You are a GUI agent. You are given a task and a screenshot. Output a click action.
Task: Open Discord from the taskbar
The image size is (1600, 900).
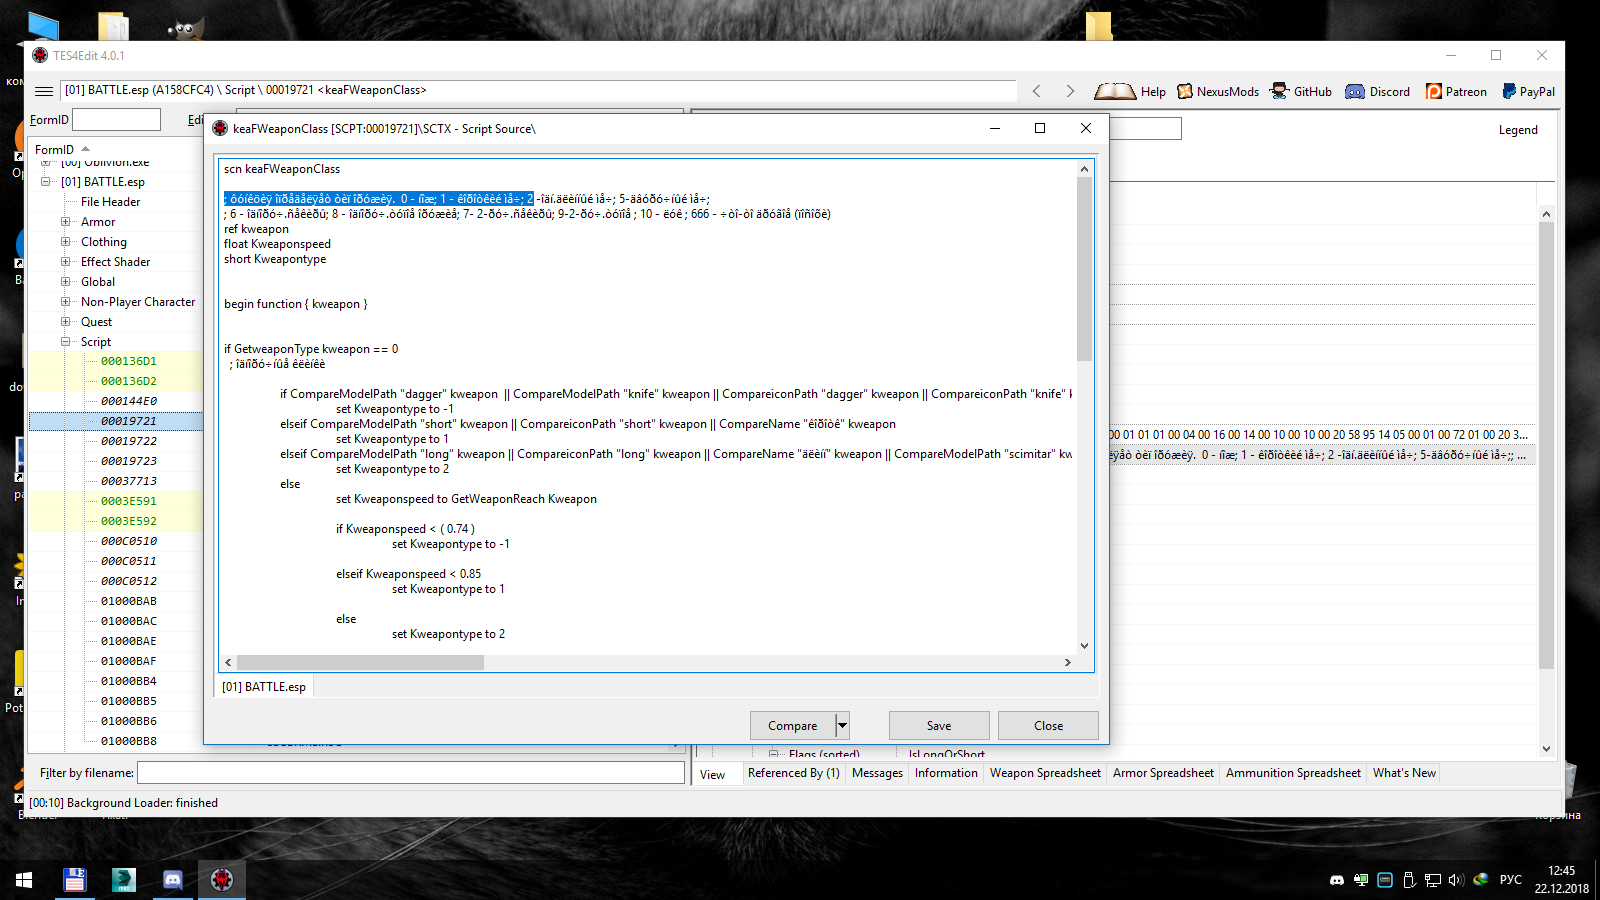[x=173, y=880]
